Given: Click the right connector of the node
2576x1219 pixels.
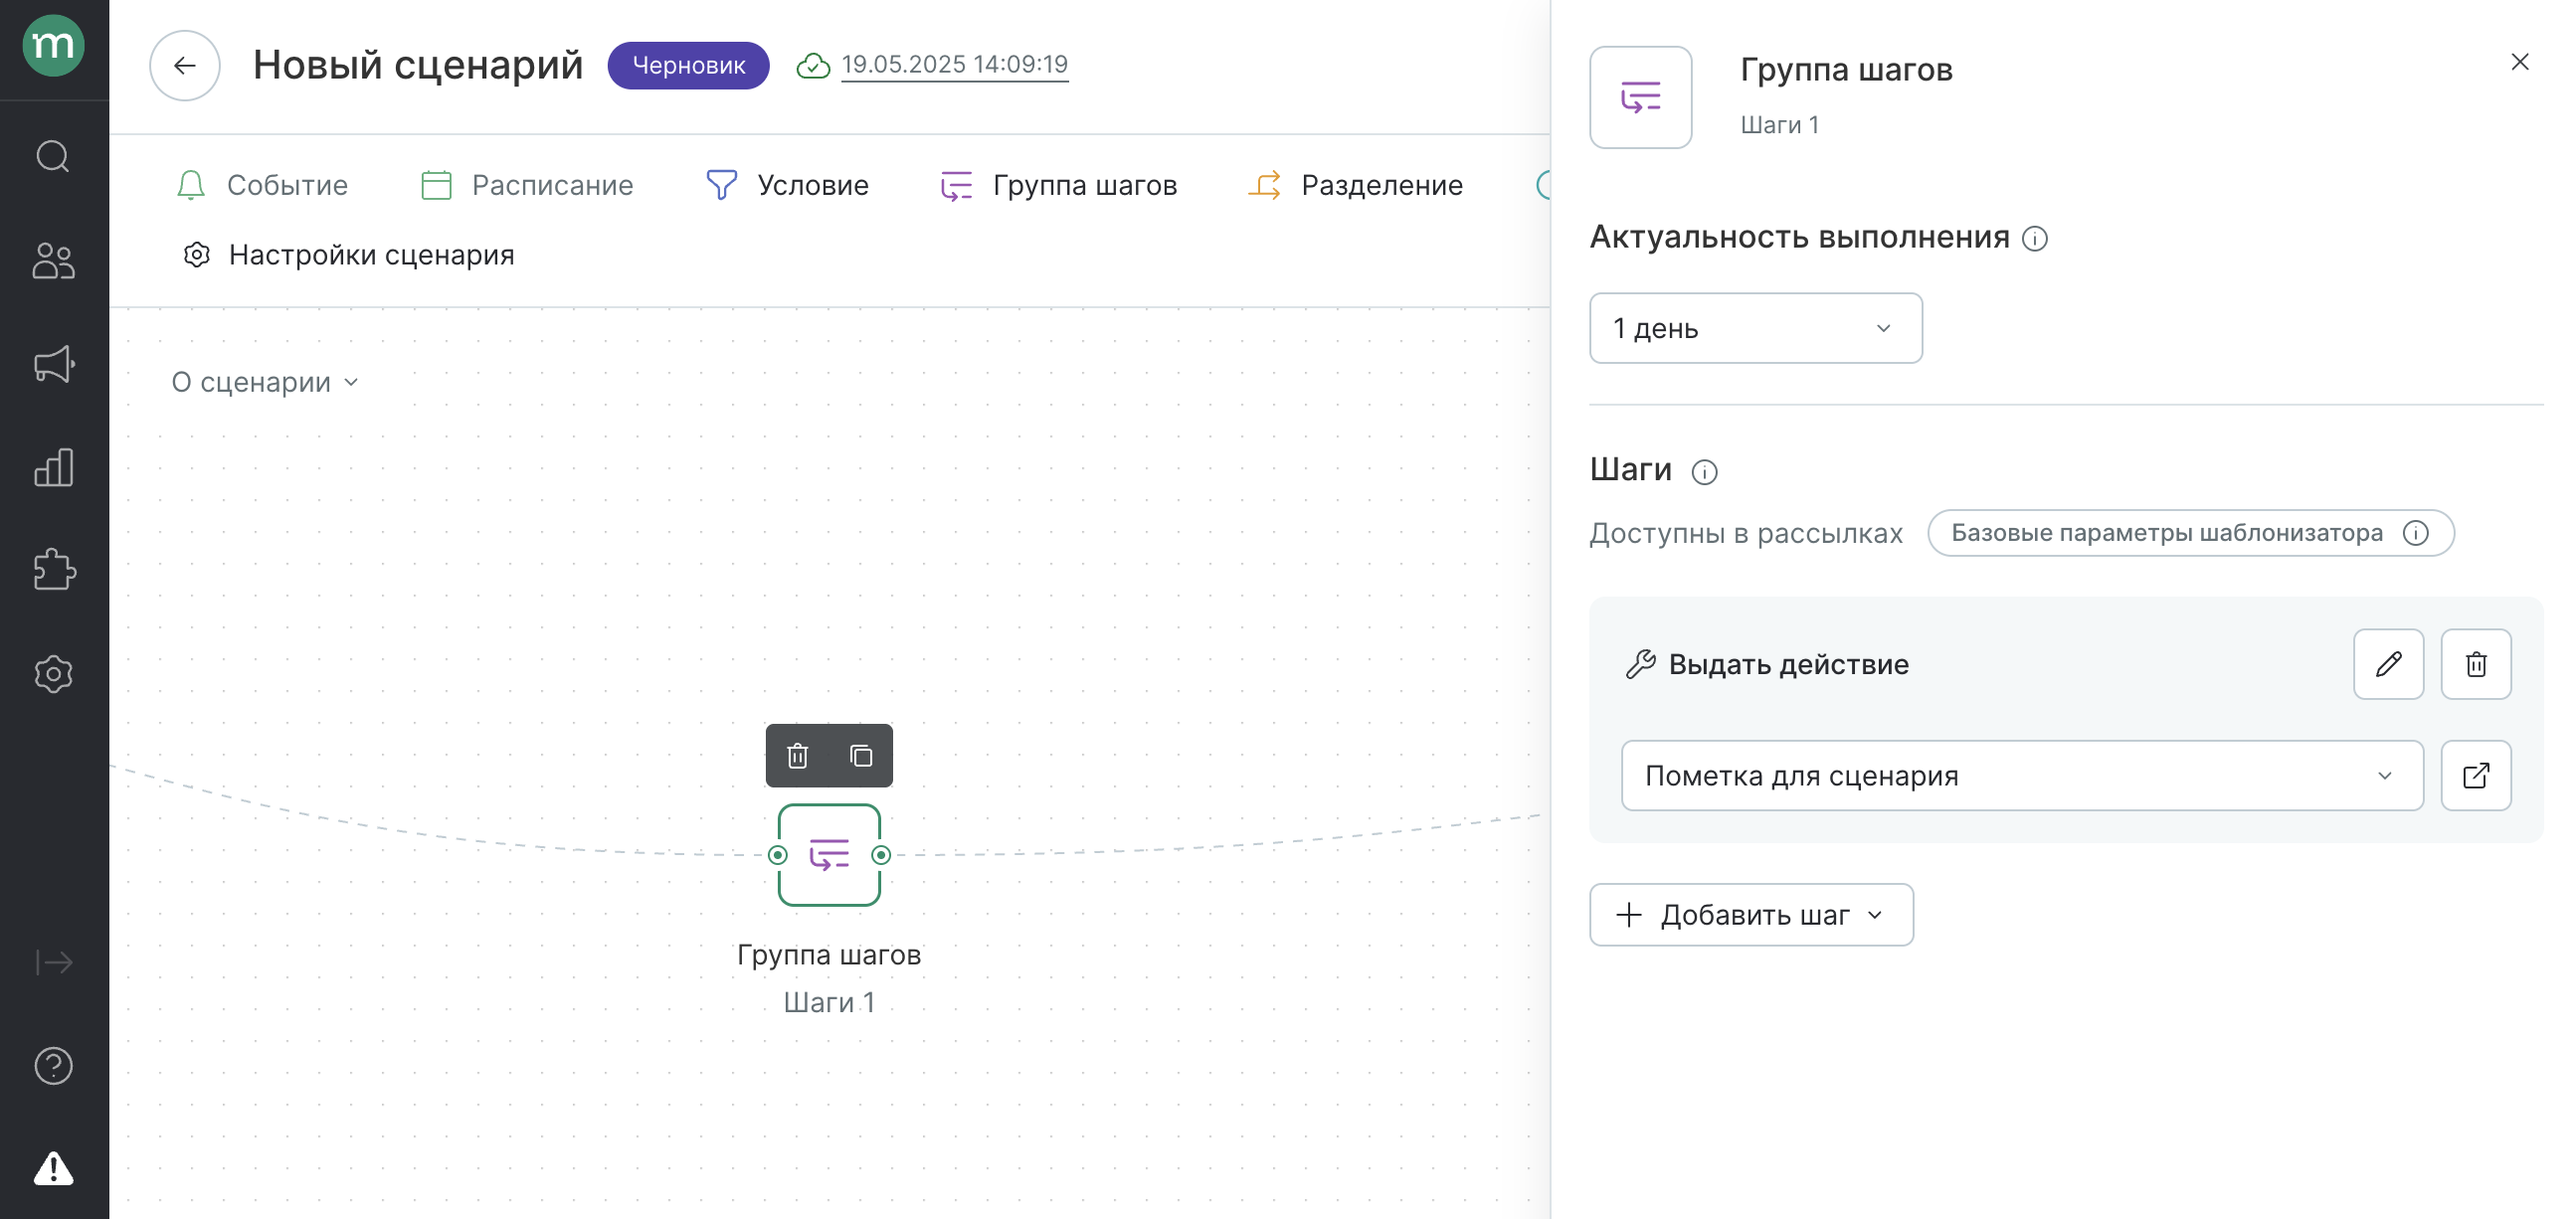Looking at the screenshot, I should click(881, 855).
